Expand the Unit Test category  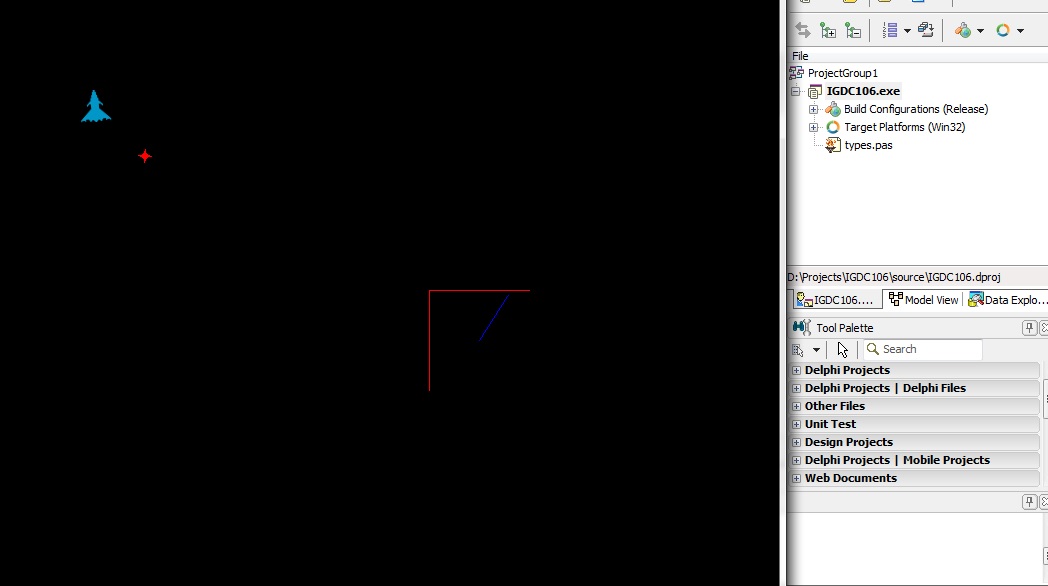796,424
